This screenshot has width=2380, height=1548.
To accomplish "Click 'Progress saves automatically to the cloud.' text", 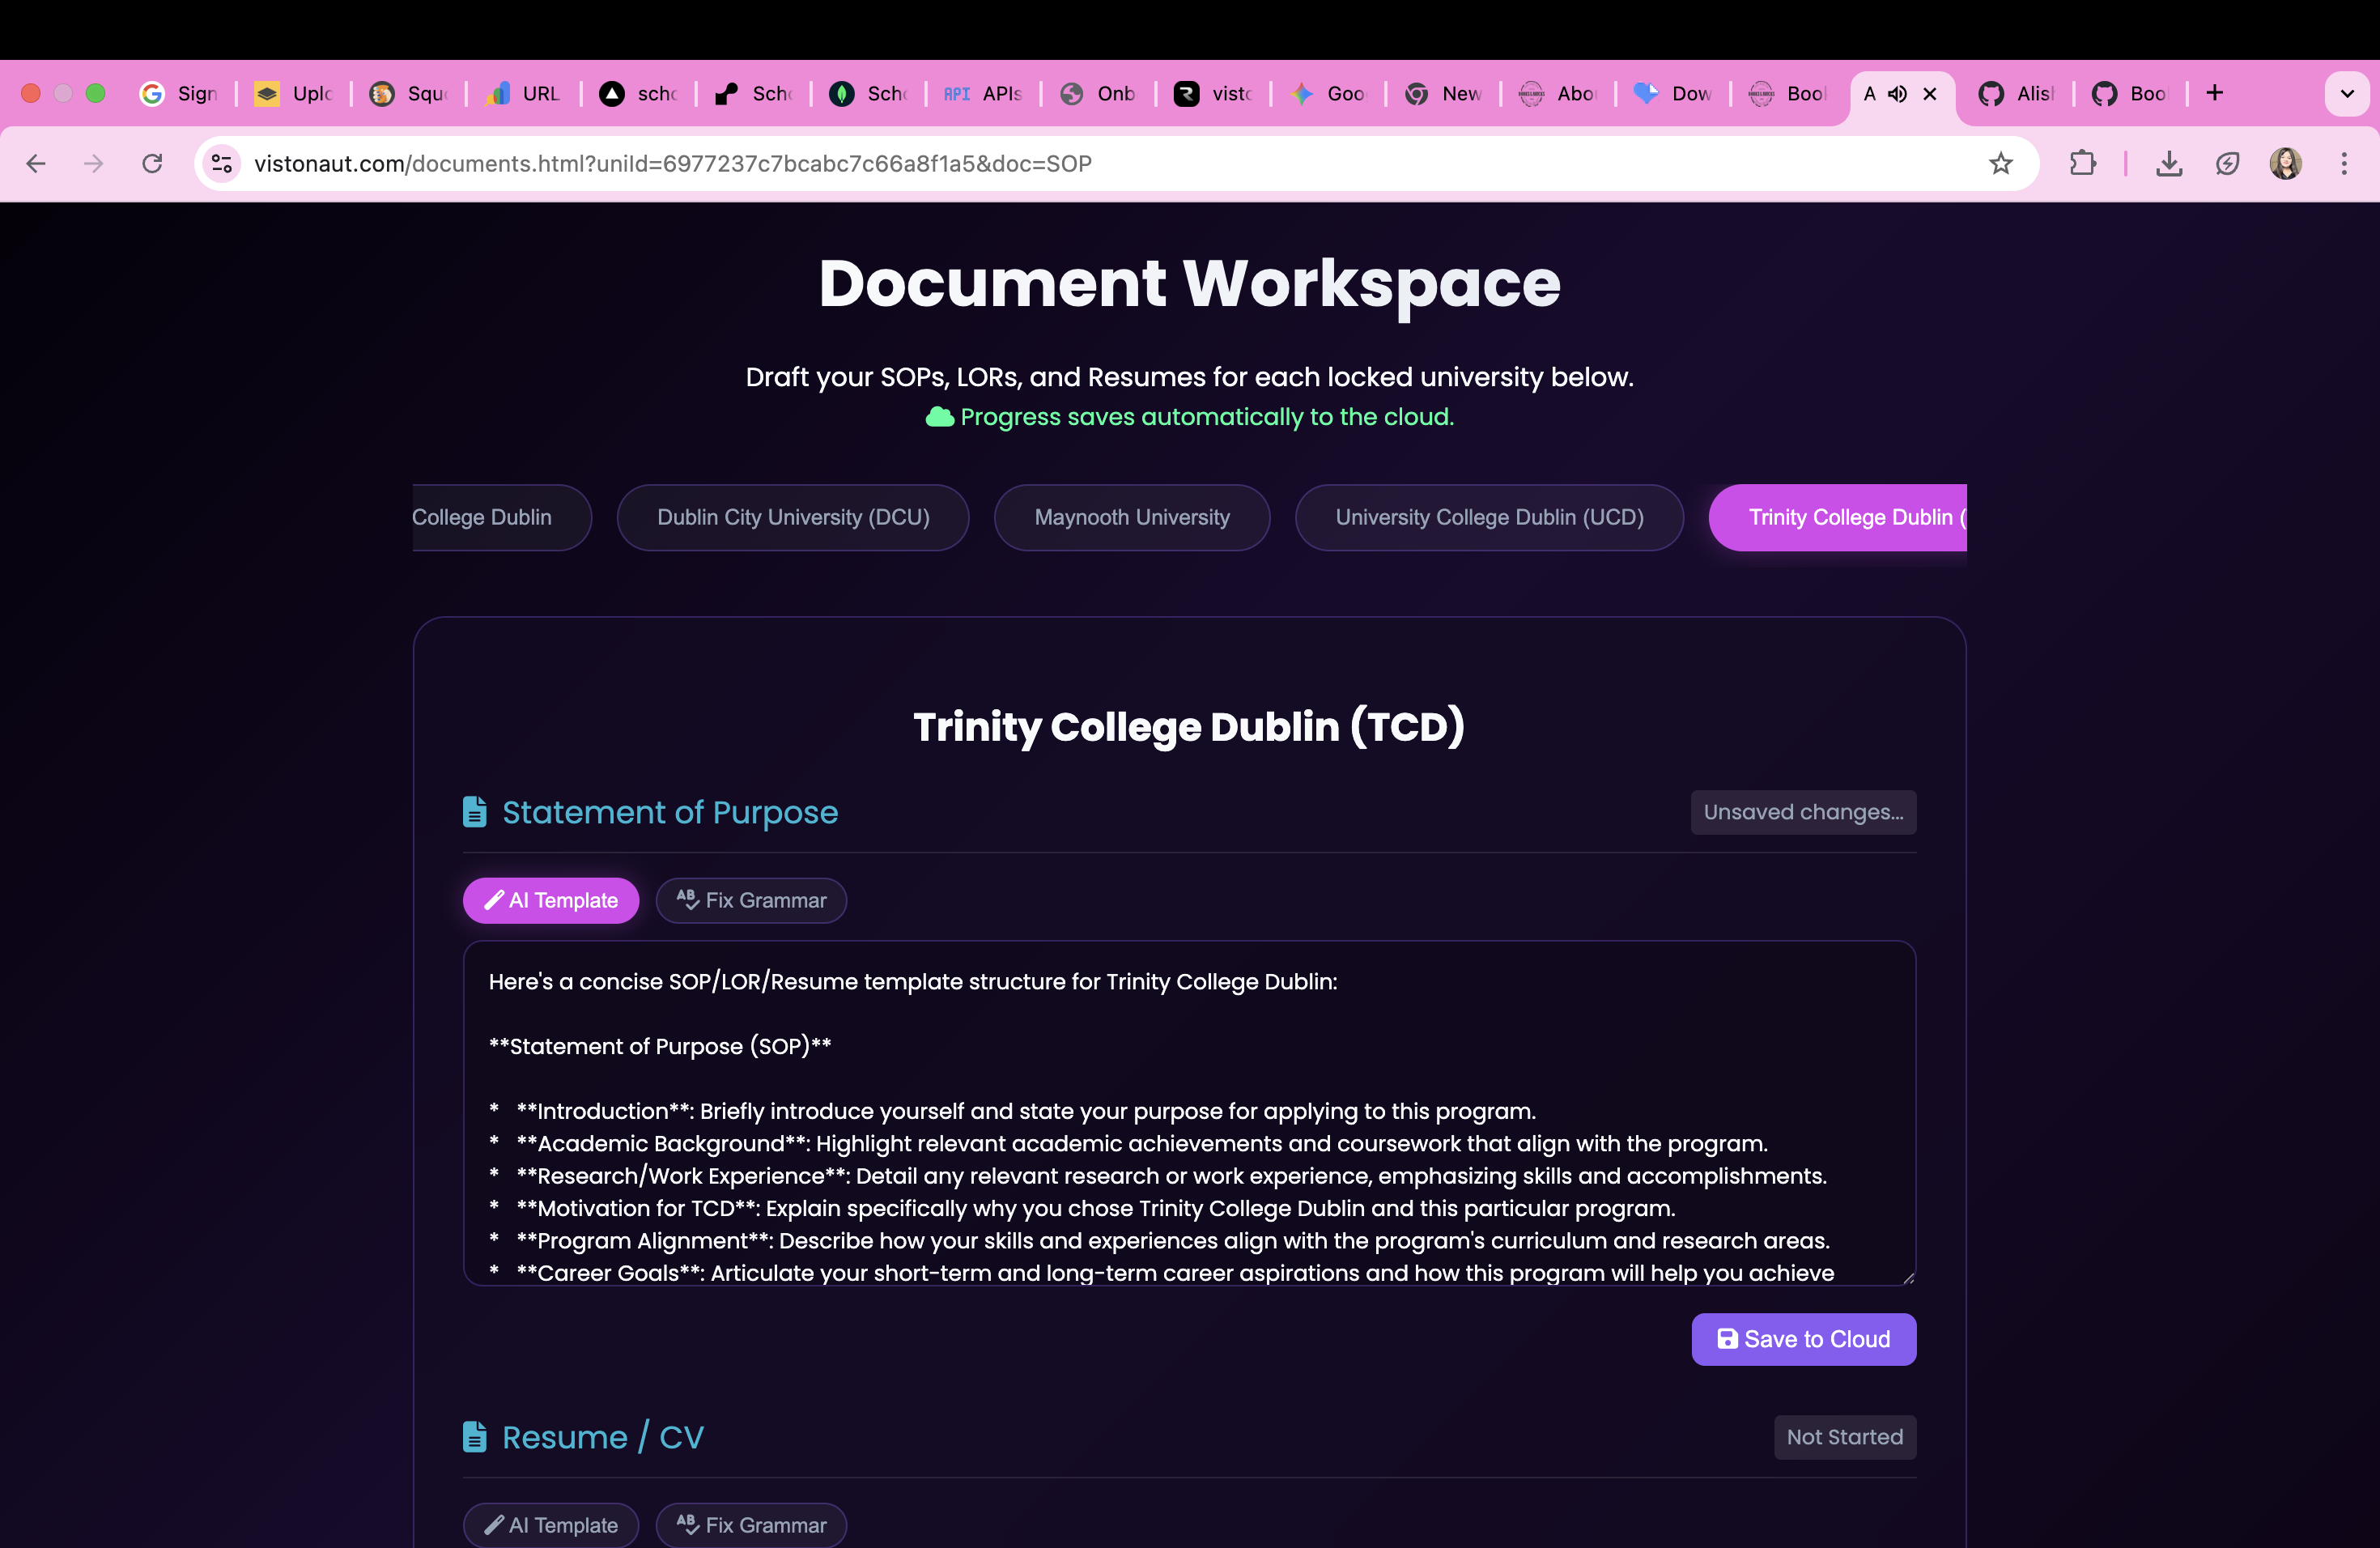I will (x=1207, y=417).
